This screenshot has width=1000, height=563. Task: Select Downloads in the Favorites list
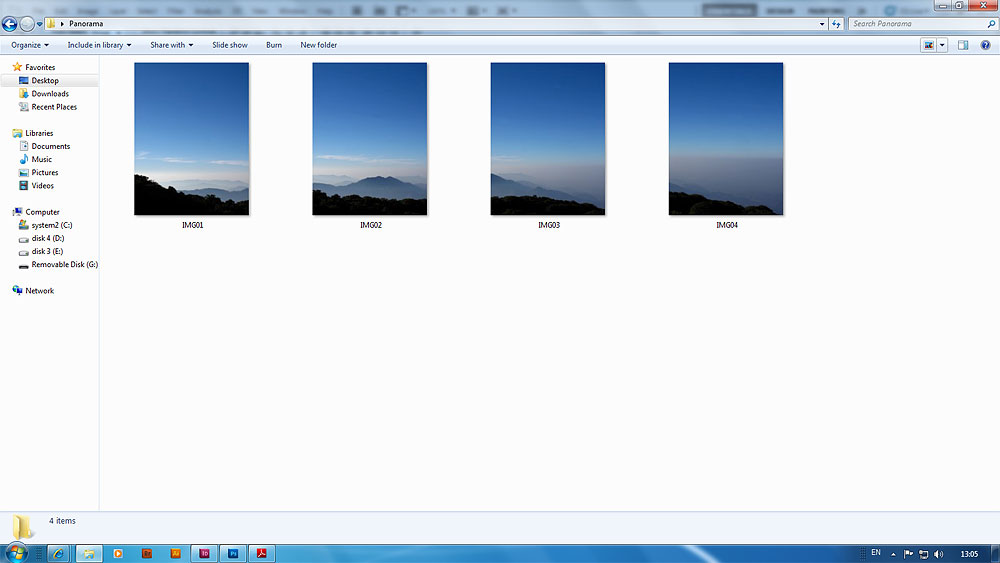point(50,94)
